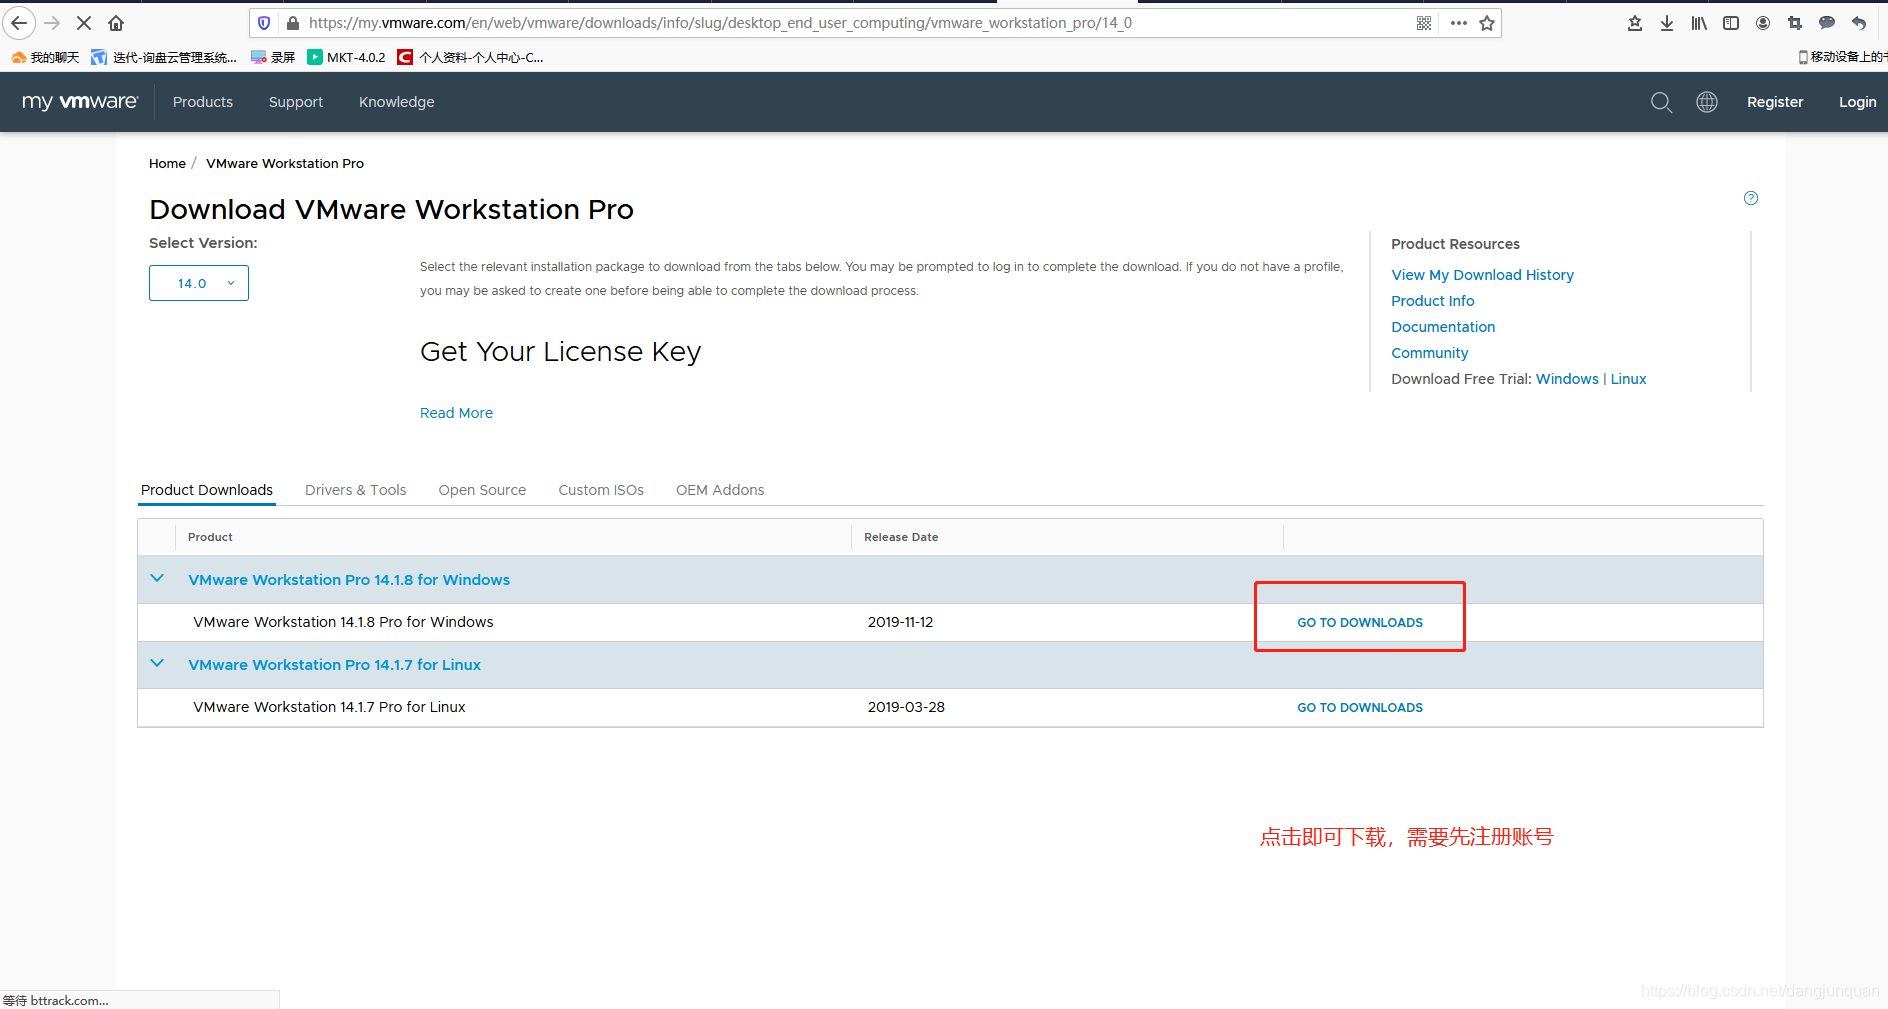Click the my vmware logo
This screenshot has width=1888, height=1009.
(80, 102)
